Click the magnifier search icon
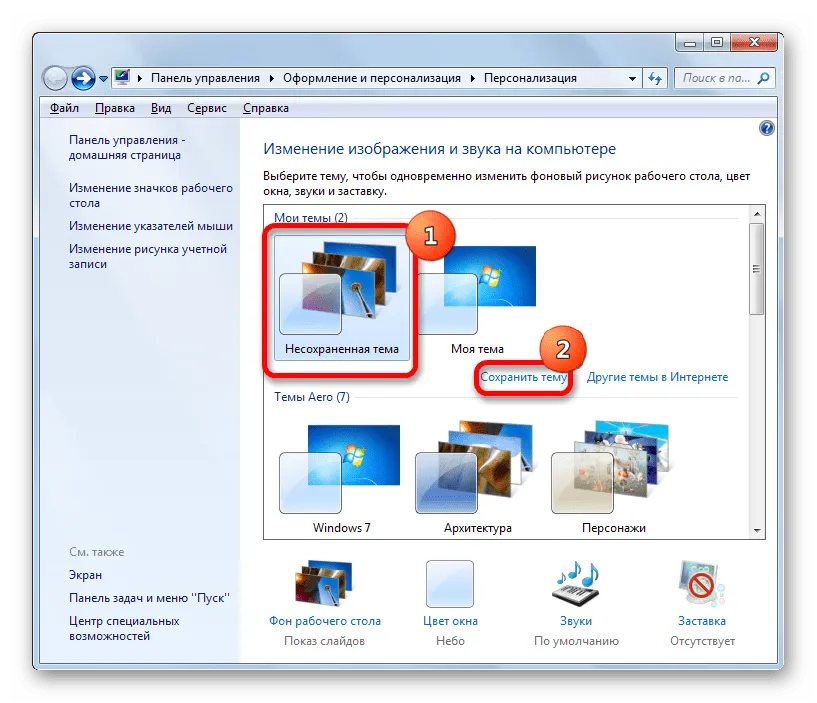 tap(763, 78)
